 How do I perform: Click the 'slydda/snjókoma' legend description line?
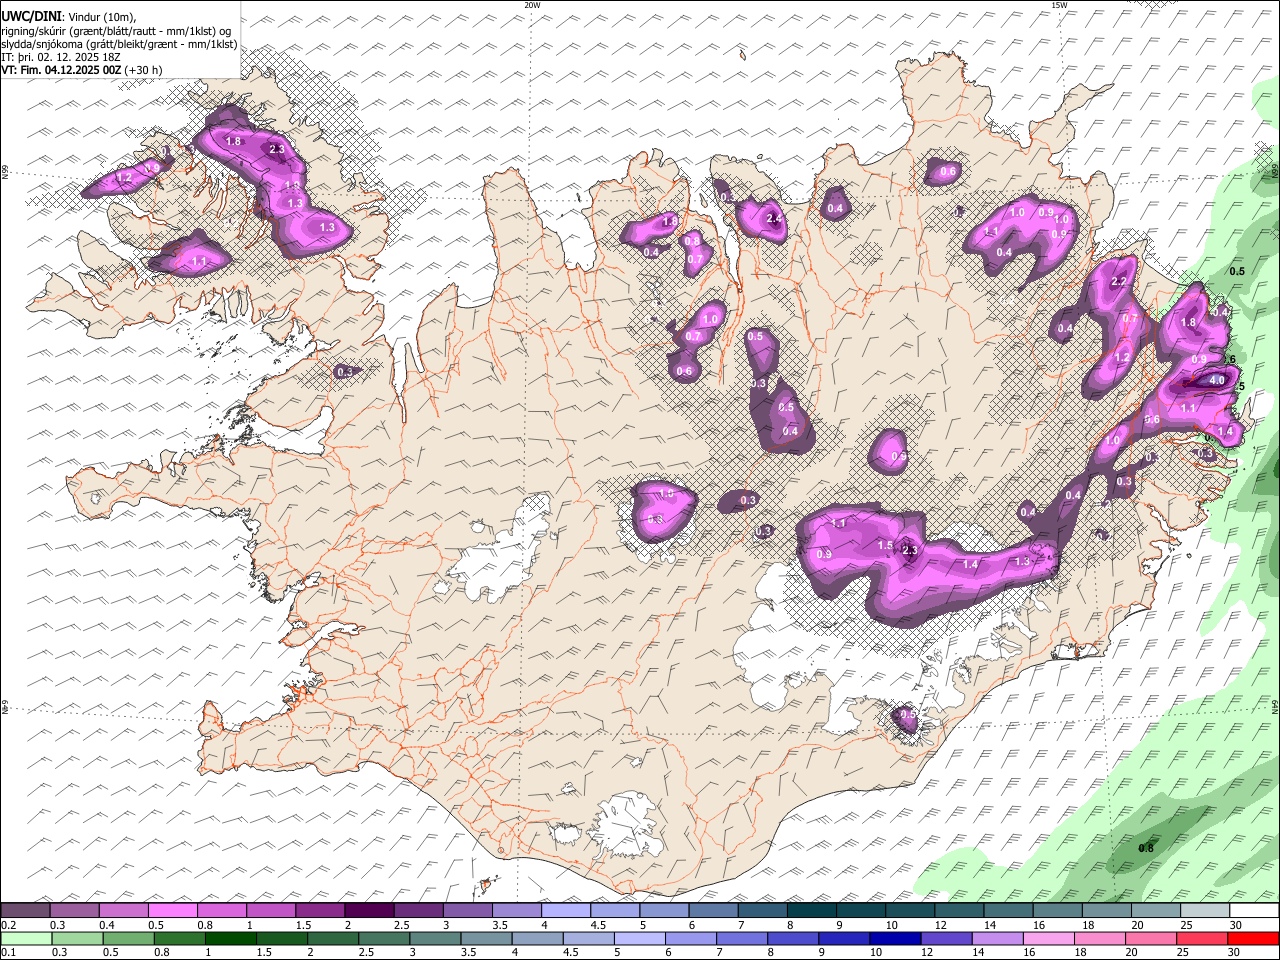pyautogui.click(x=120, y=43)
